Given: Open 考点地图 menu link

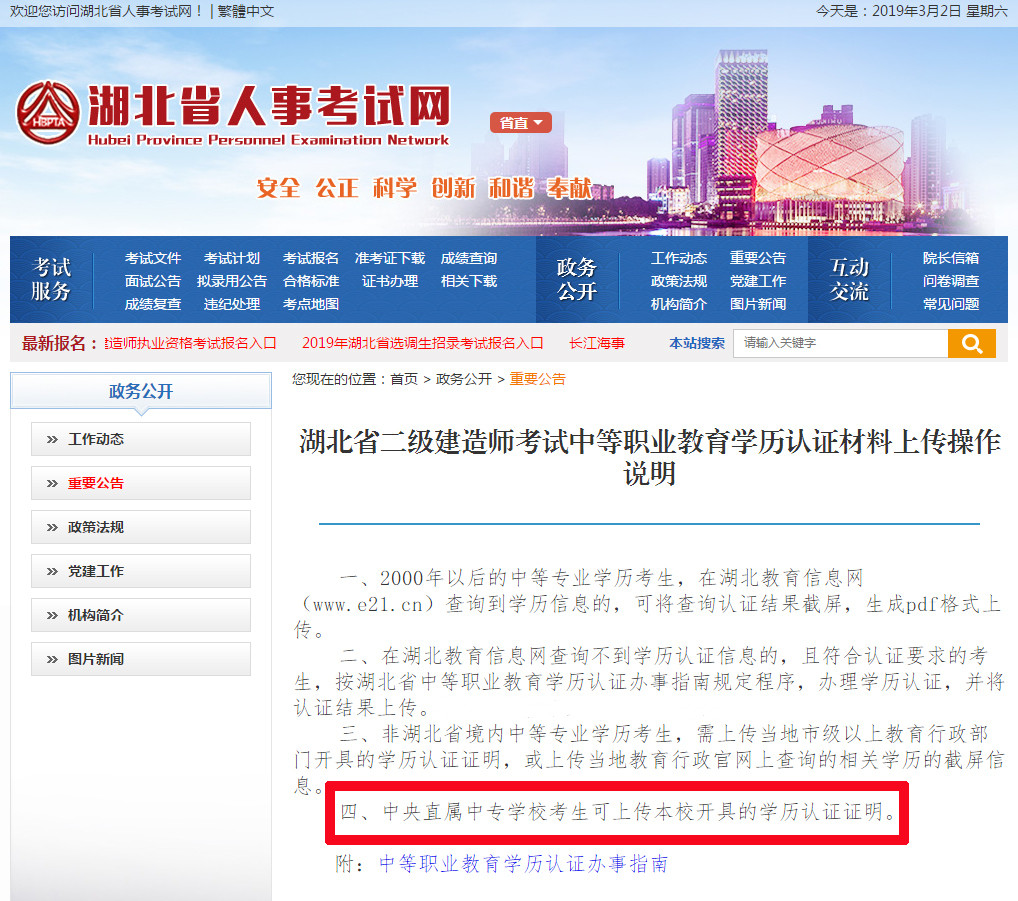Looking at the screenshot, I should click(x=310, y=304).
